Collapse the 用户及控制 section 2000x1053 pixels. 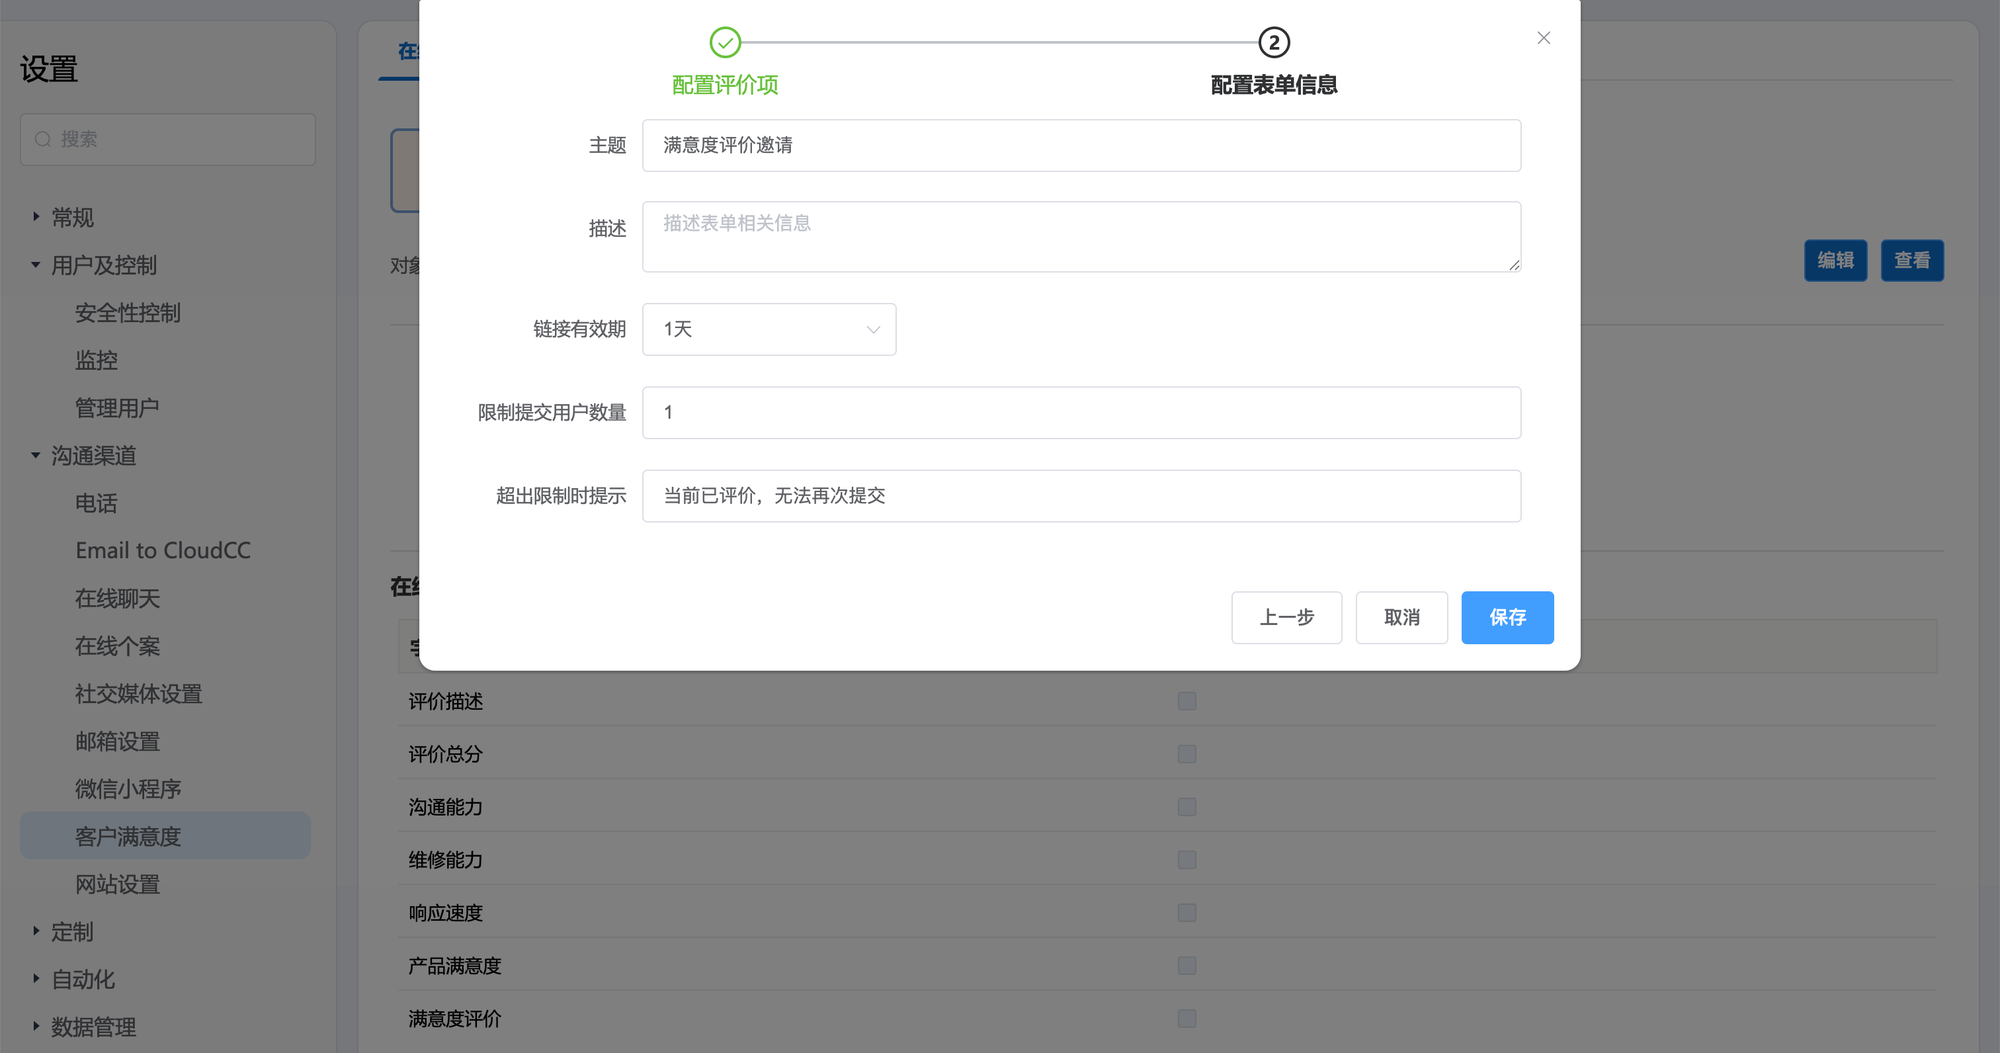[36, 265]
